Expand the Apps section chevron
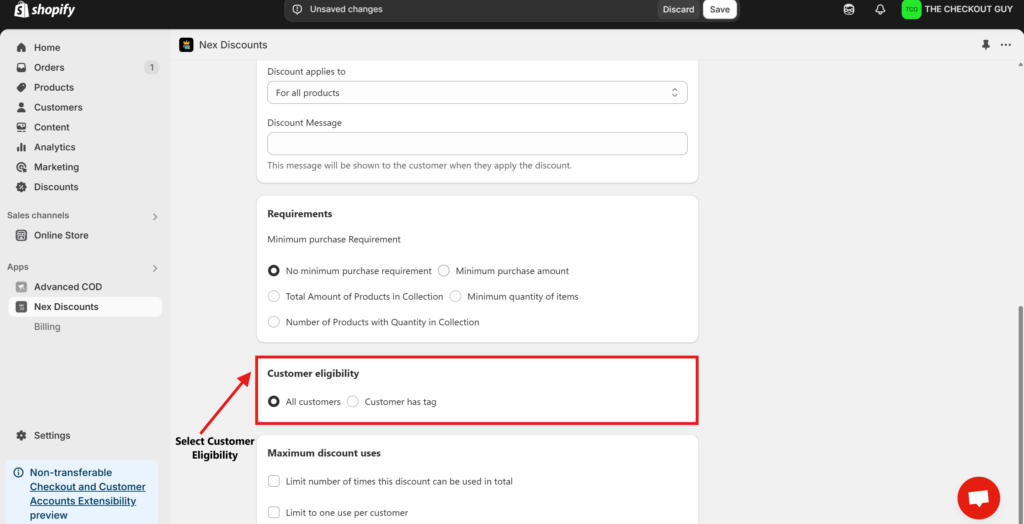Screen dimensions: 1024x524 click(155, 268)
